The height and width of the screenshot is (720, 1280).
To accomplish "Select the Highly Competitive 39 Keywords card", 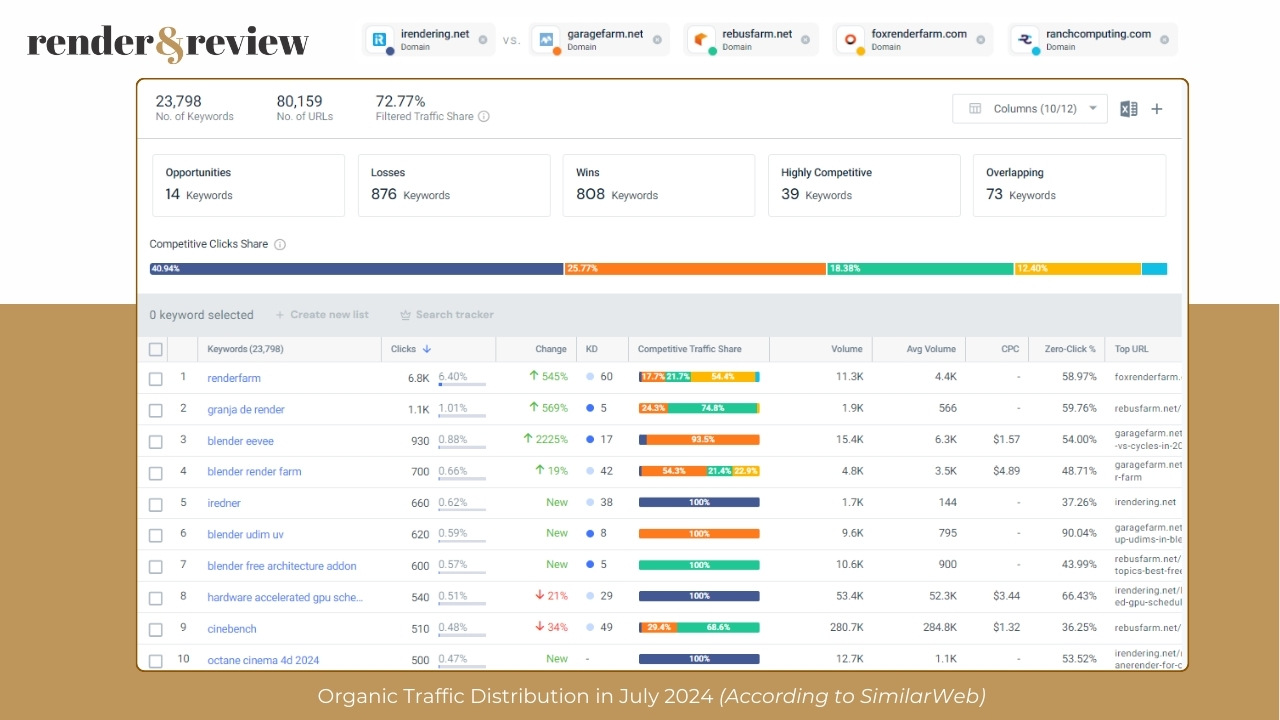I will 864,185.
